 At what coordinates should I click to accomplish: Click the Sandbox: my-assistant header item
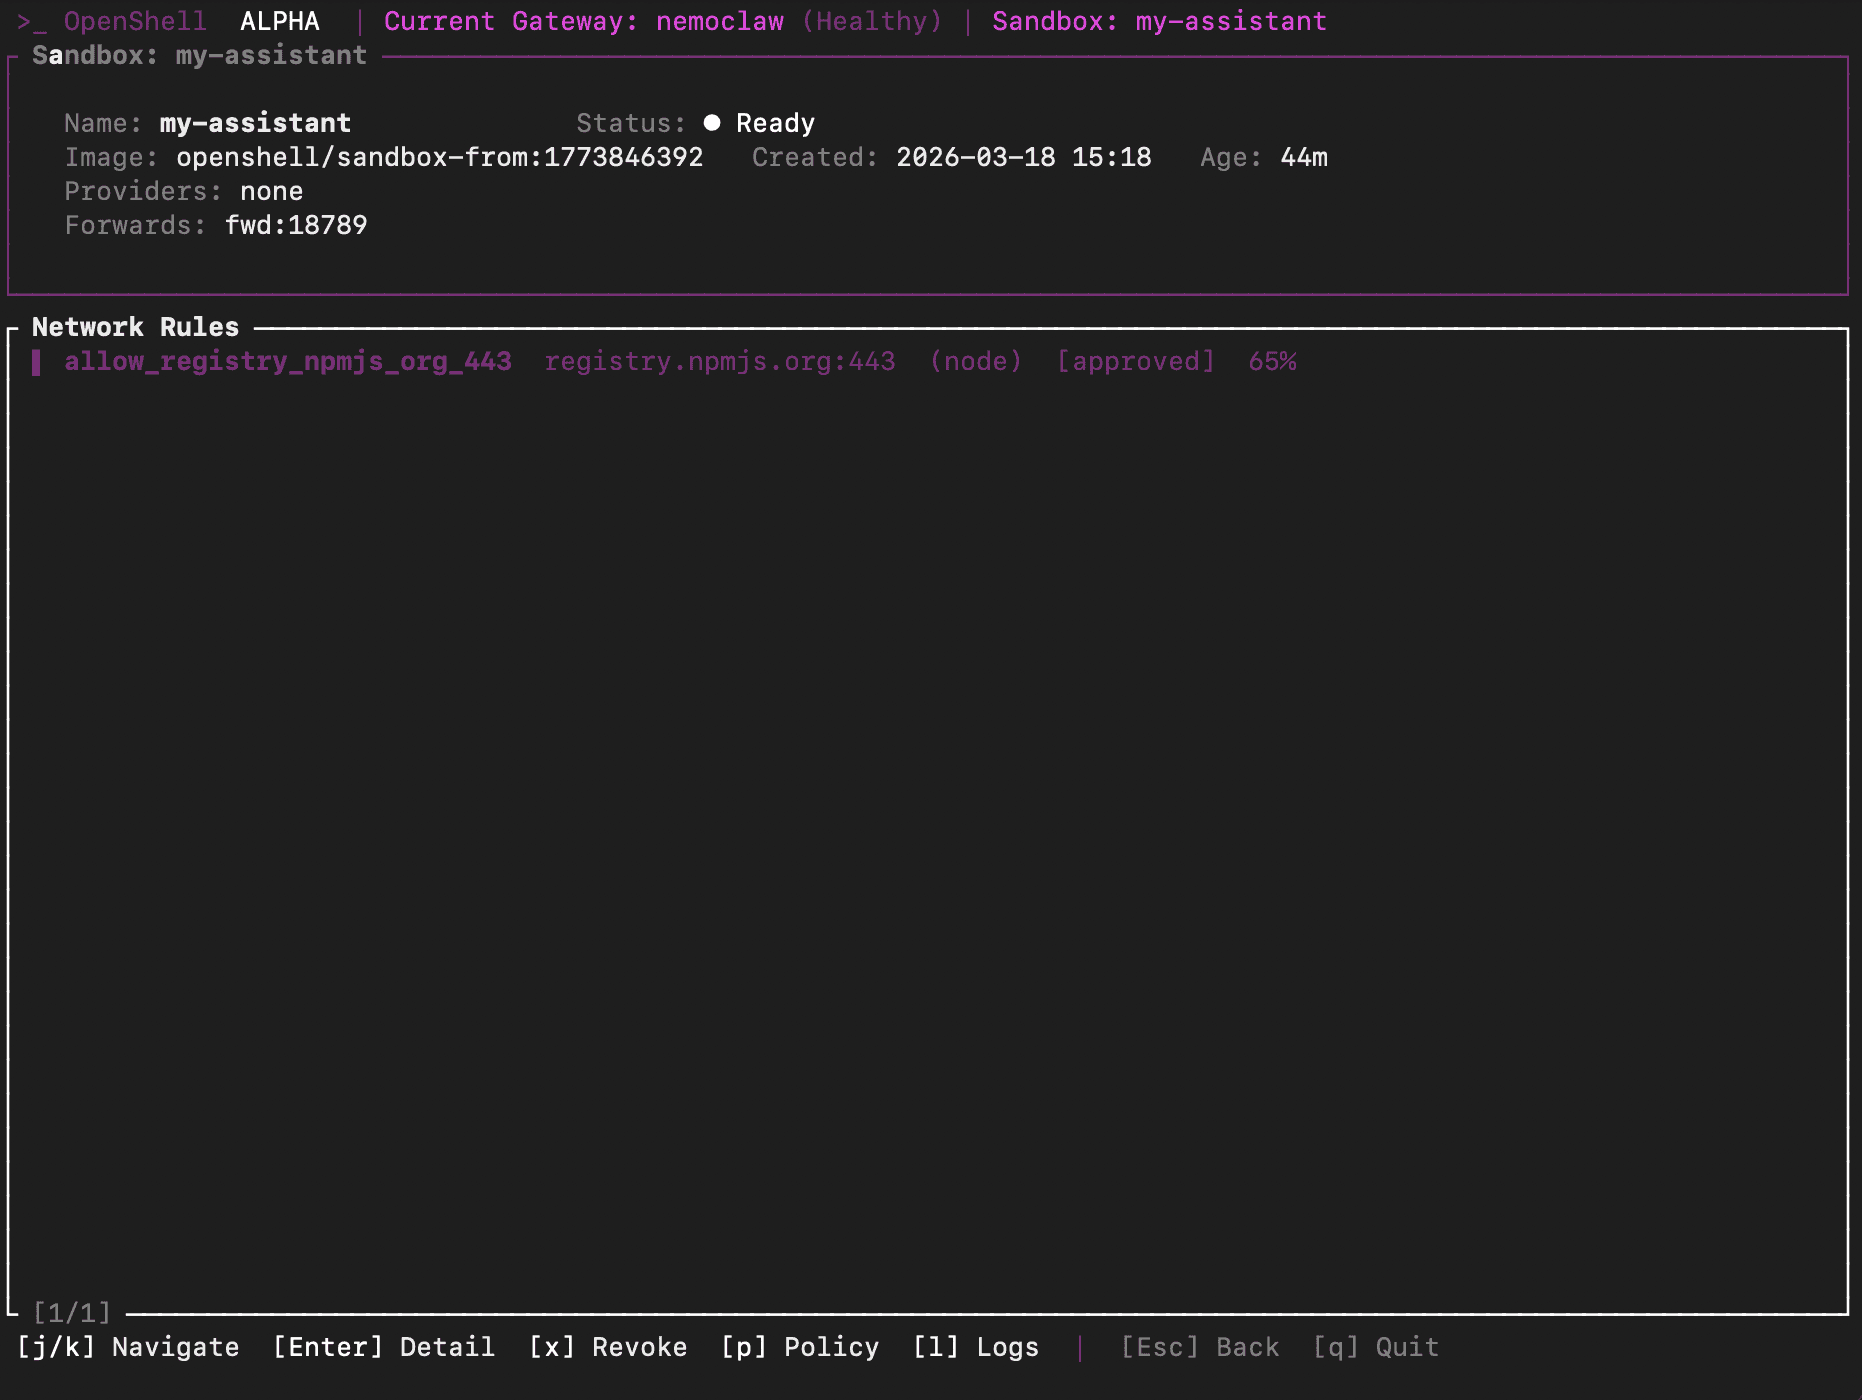point(1158,20)
